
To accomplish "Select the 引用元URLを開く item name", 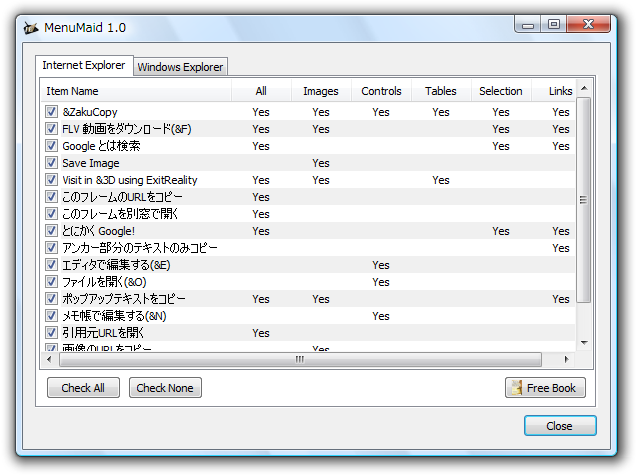I will (x=103, y=333).
